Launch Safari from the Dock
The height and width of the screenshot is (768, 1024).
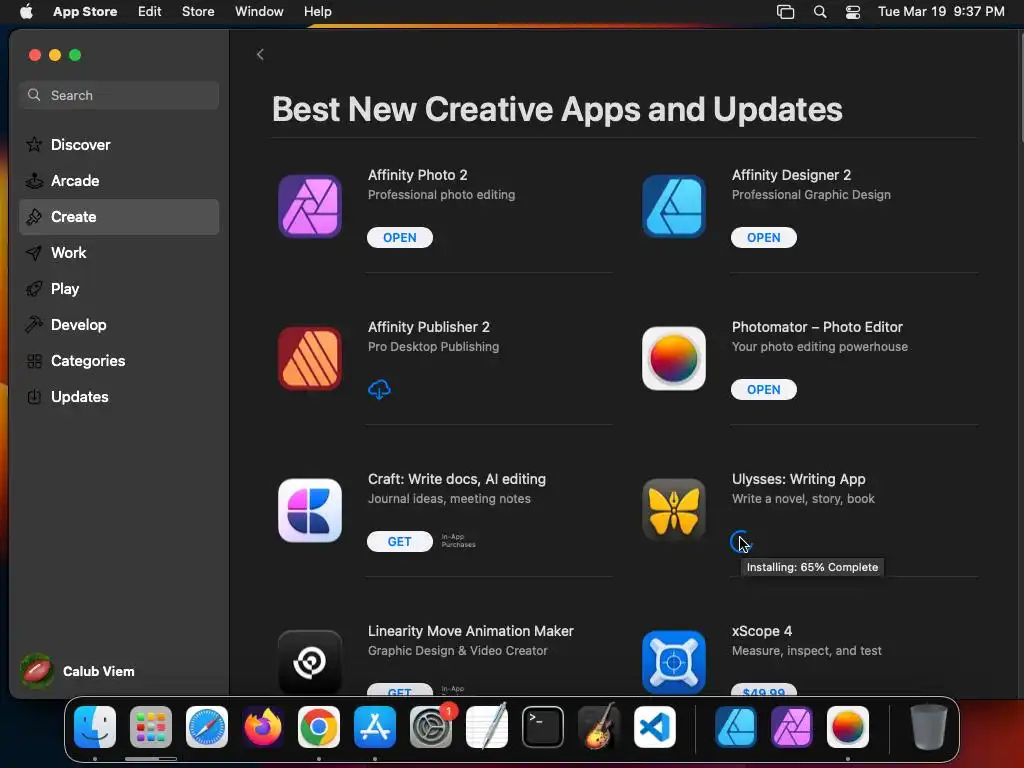[x=207, y=727]
